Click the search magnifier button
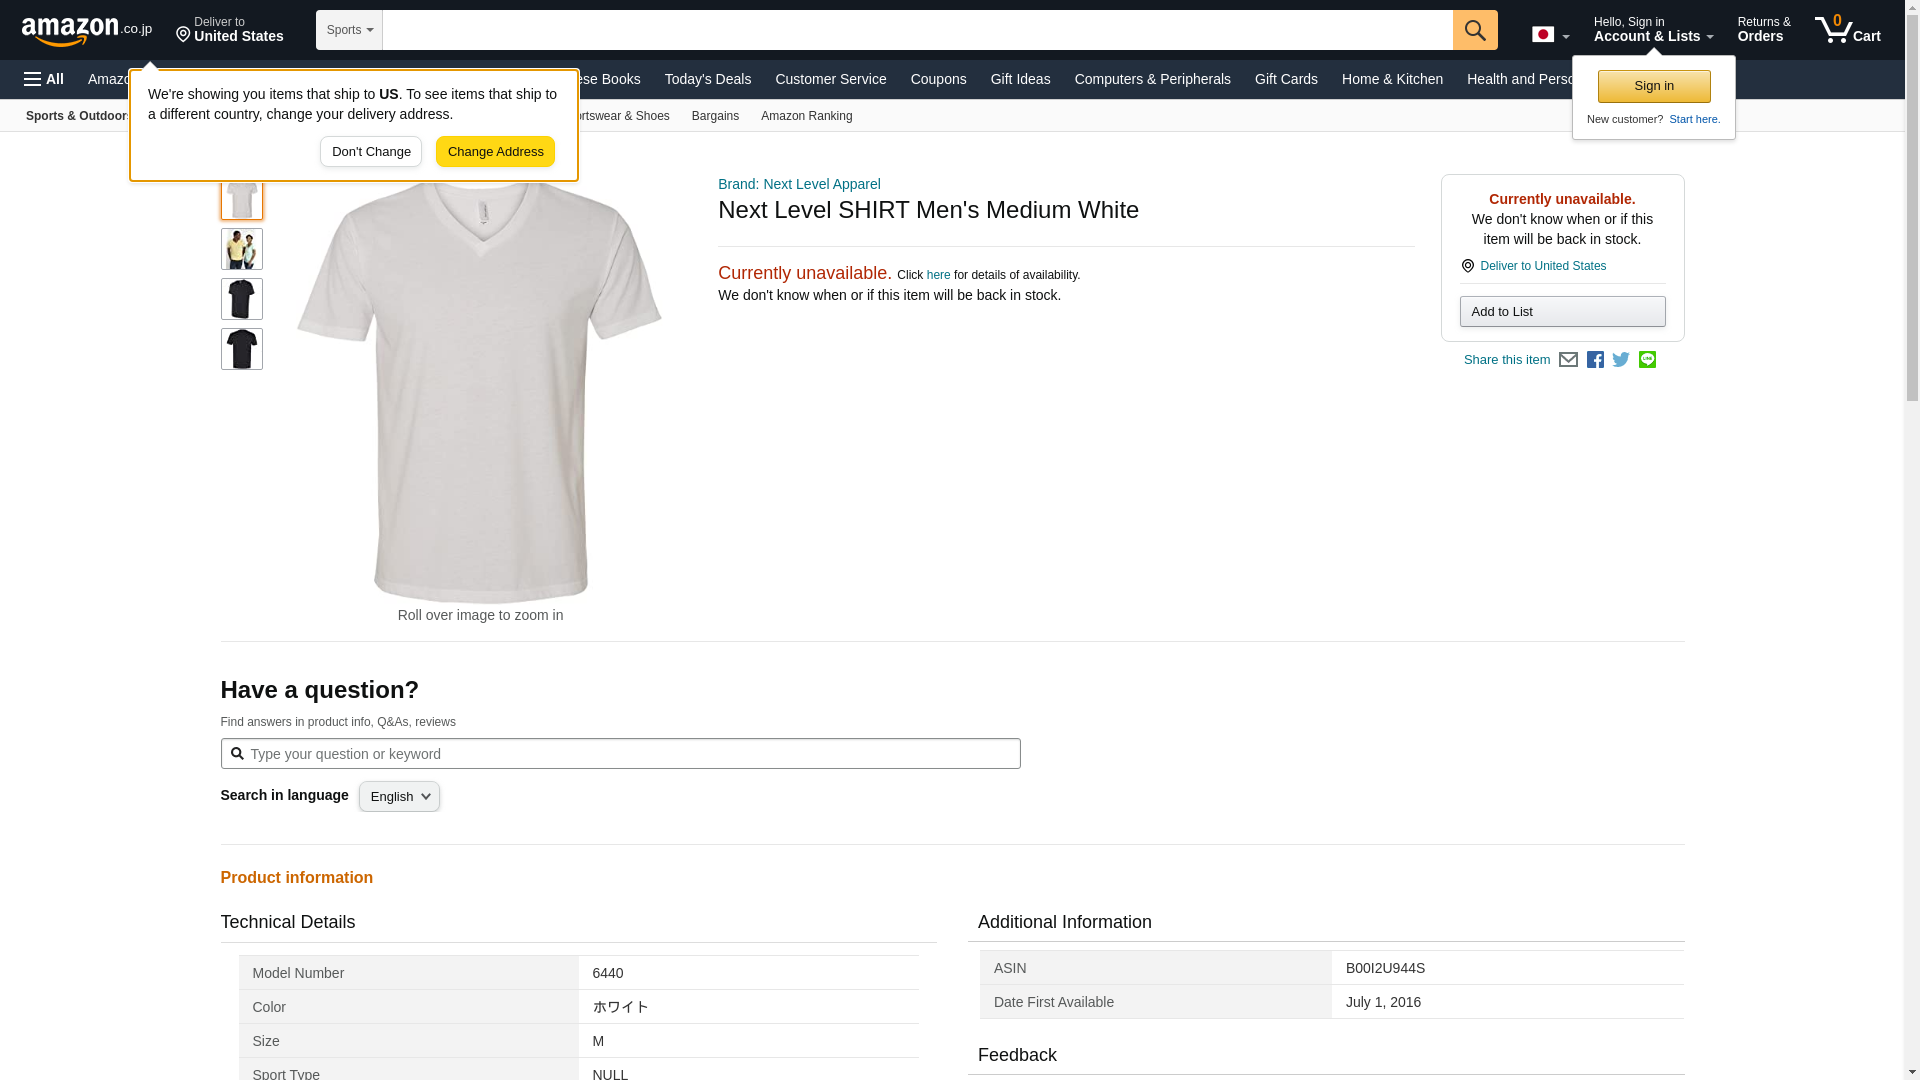 pos(1474,30)
